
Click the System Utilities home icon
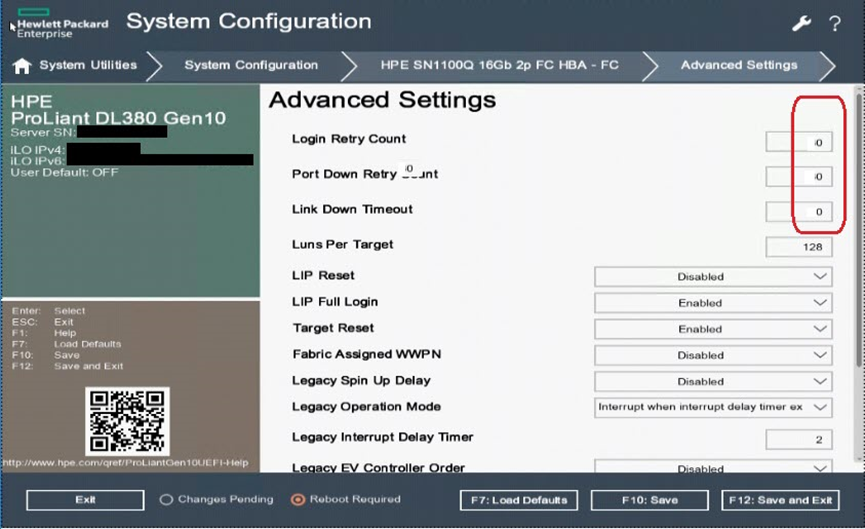point(22,66)
